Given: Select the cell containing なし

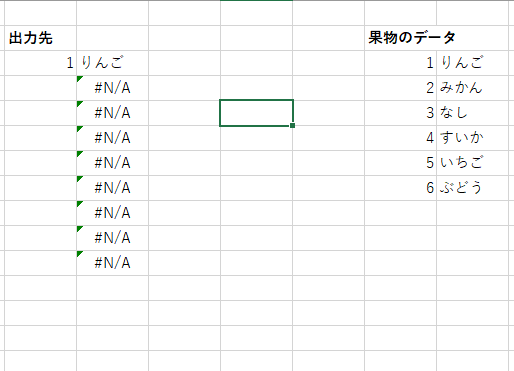Looking at the screenshot, I should pos(472,113).
